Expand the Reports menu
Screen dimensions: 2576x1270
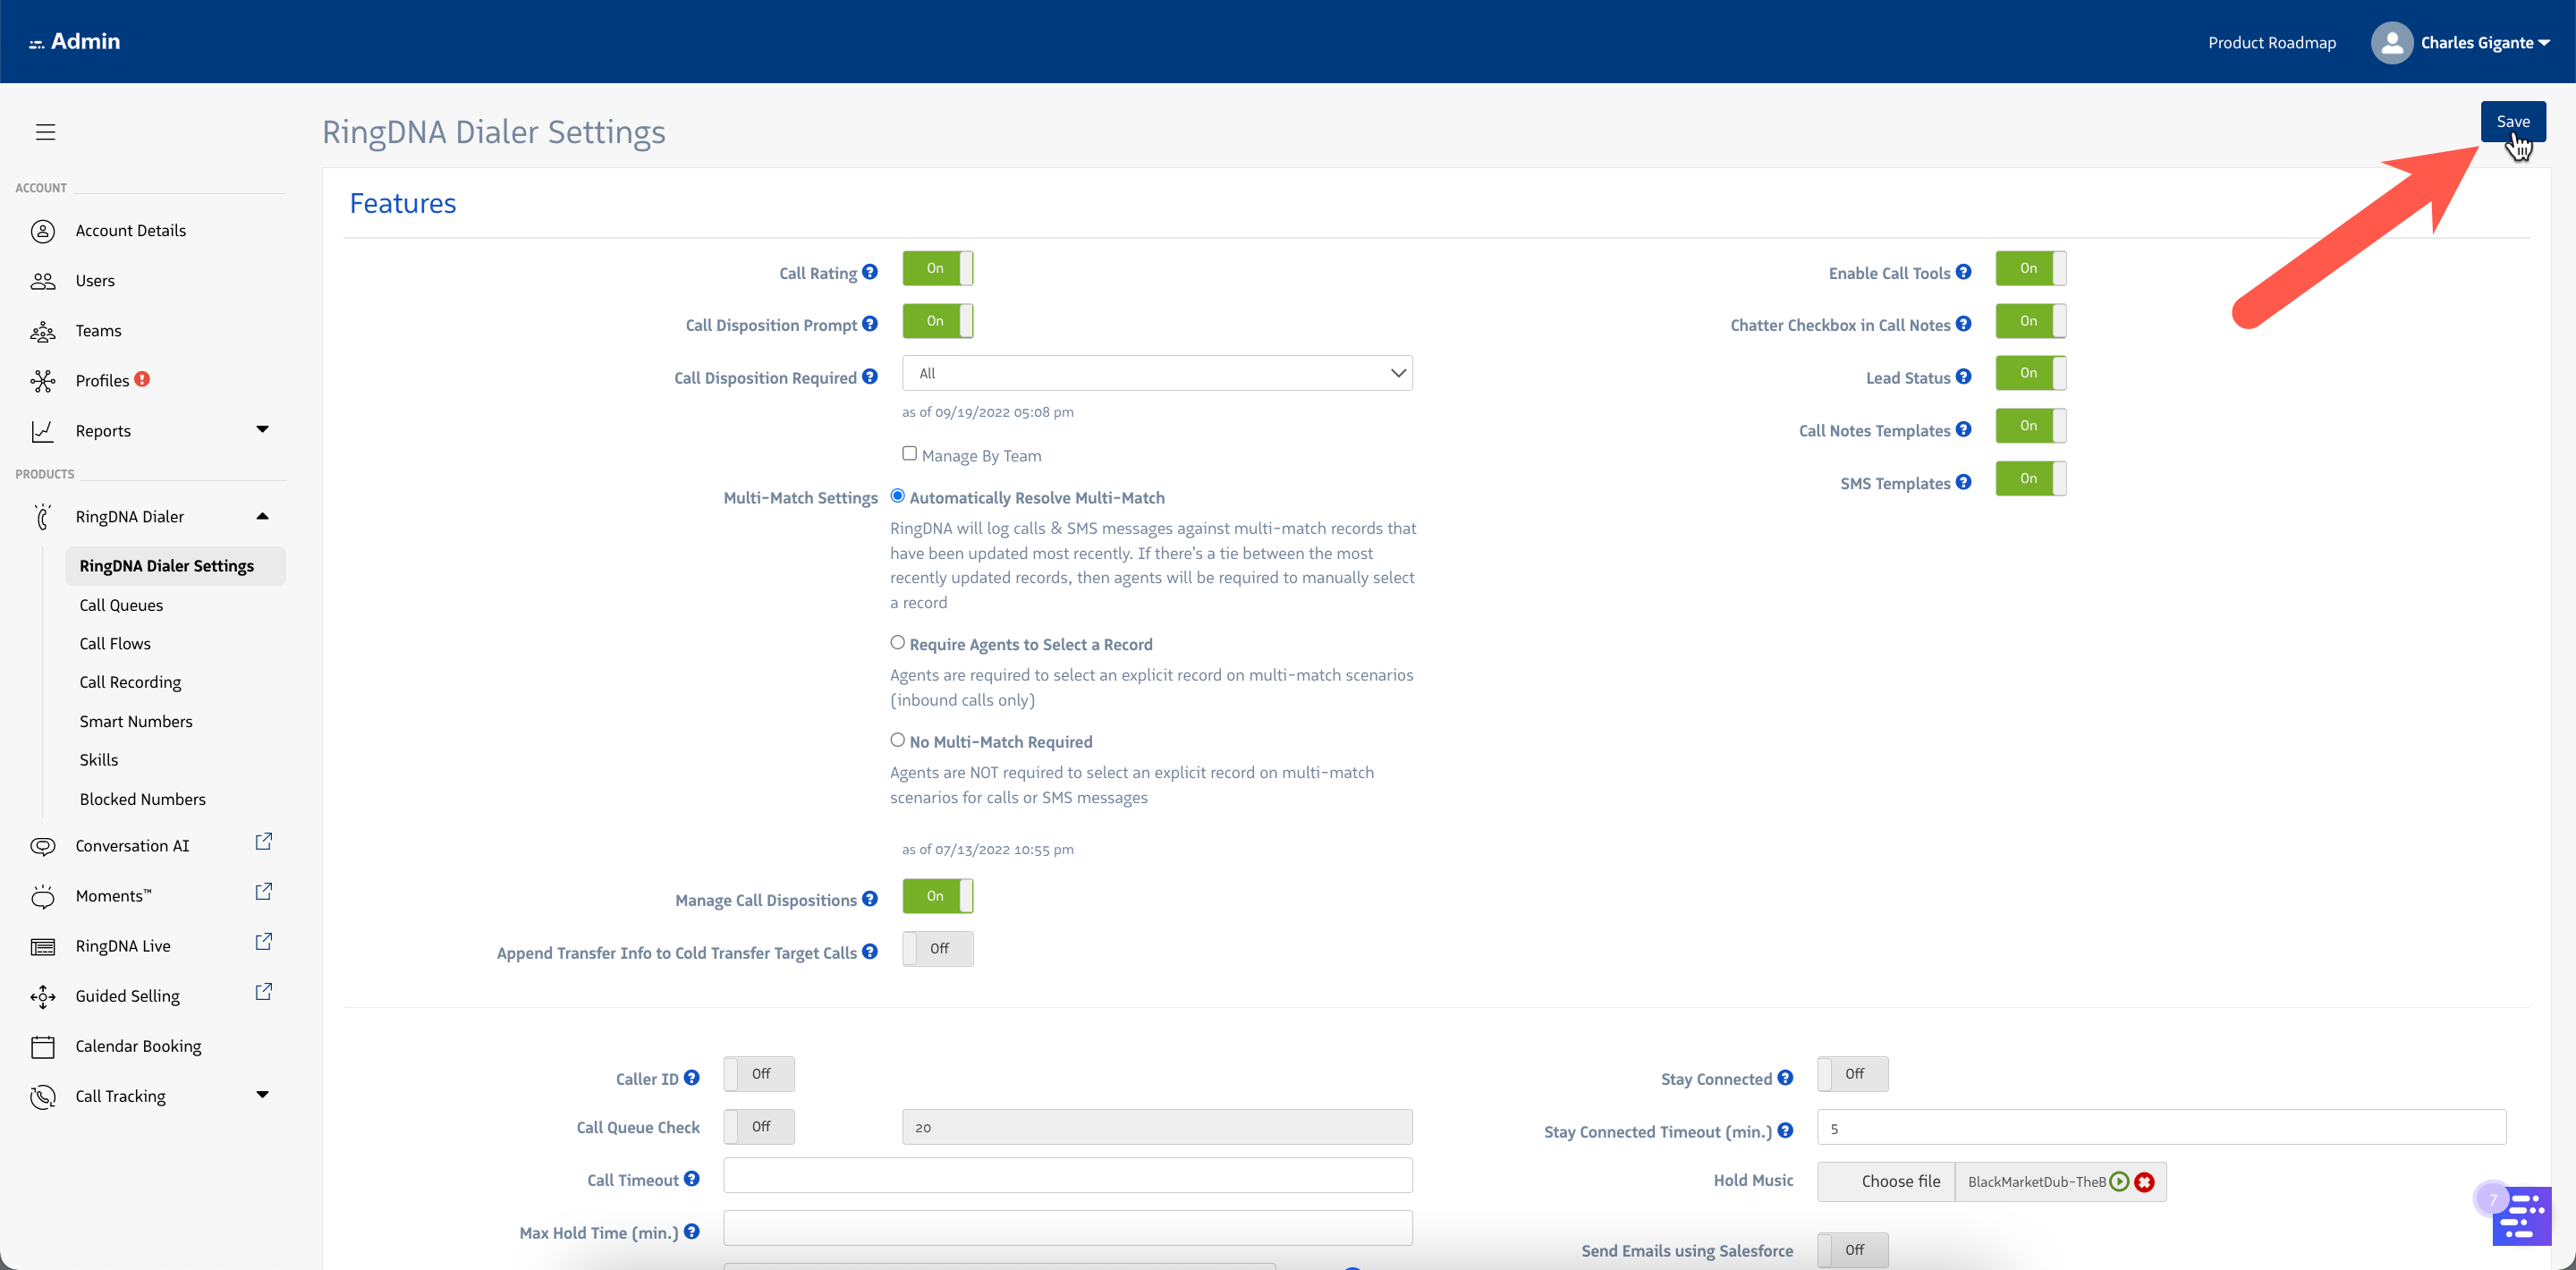262,430
